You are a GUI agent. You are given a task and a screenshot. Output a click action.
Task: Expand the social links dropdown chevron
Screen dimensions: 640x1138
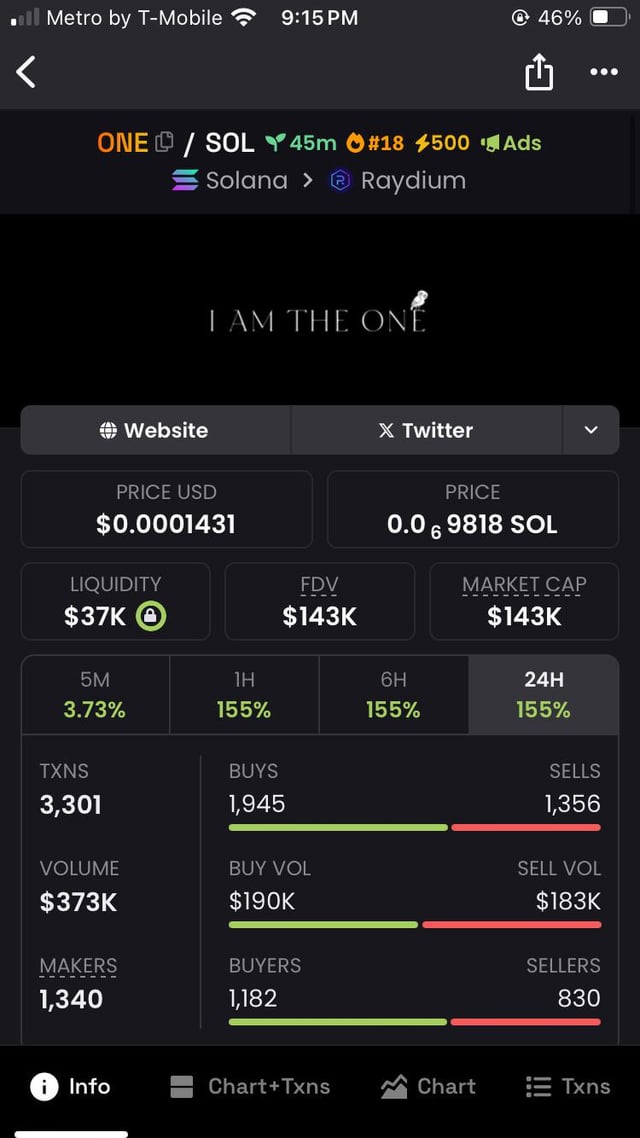pyautogui.click(x=591, y=430)
